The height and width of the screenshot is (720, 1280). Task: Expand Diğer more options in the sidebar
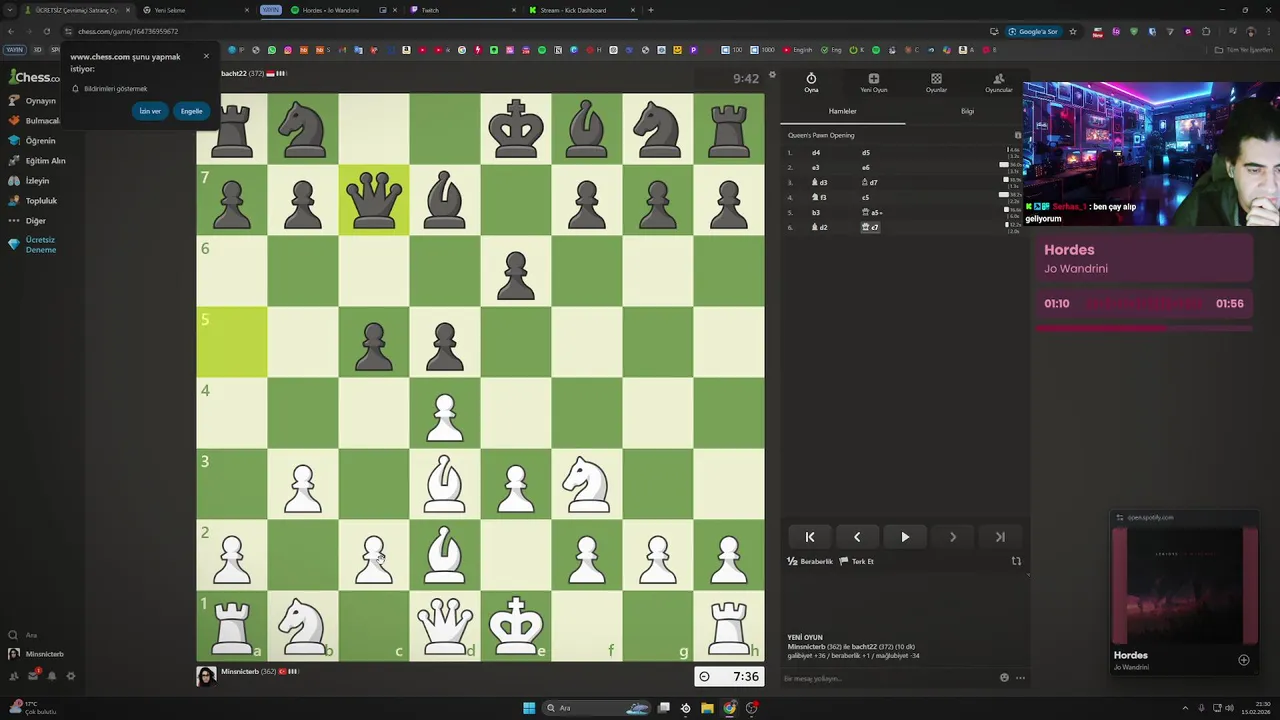(x=27, y=221)
